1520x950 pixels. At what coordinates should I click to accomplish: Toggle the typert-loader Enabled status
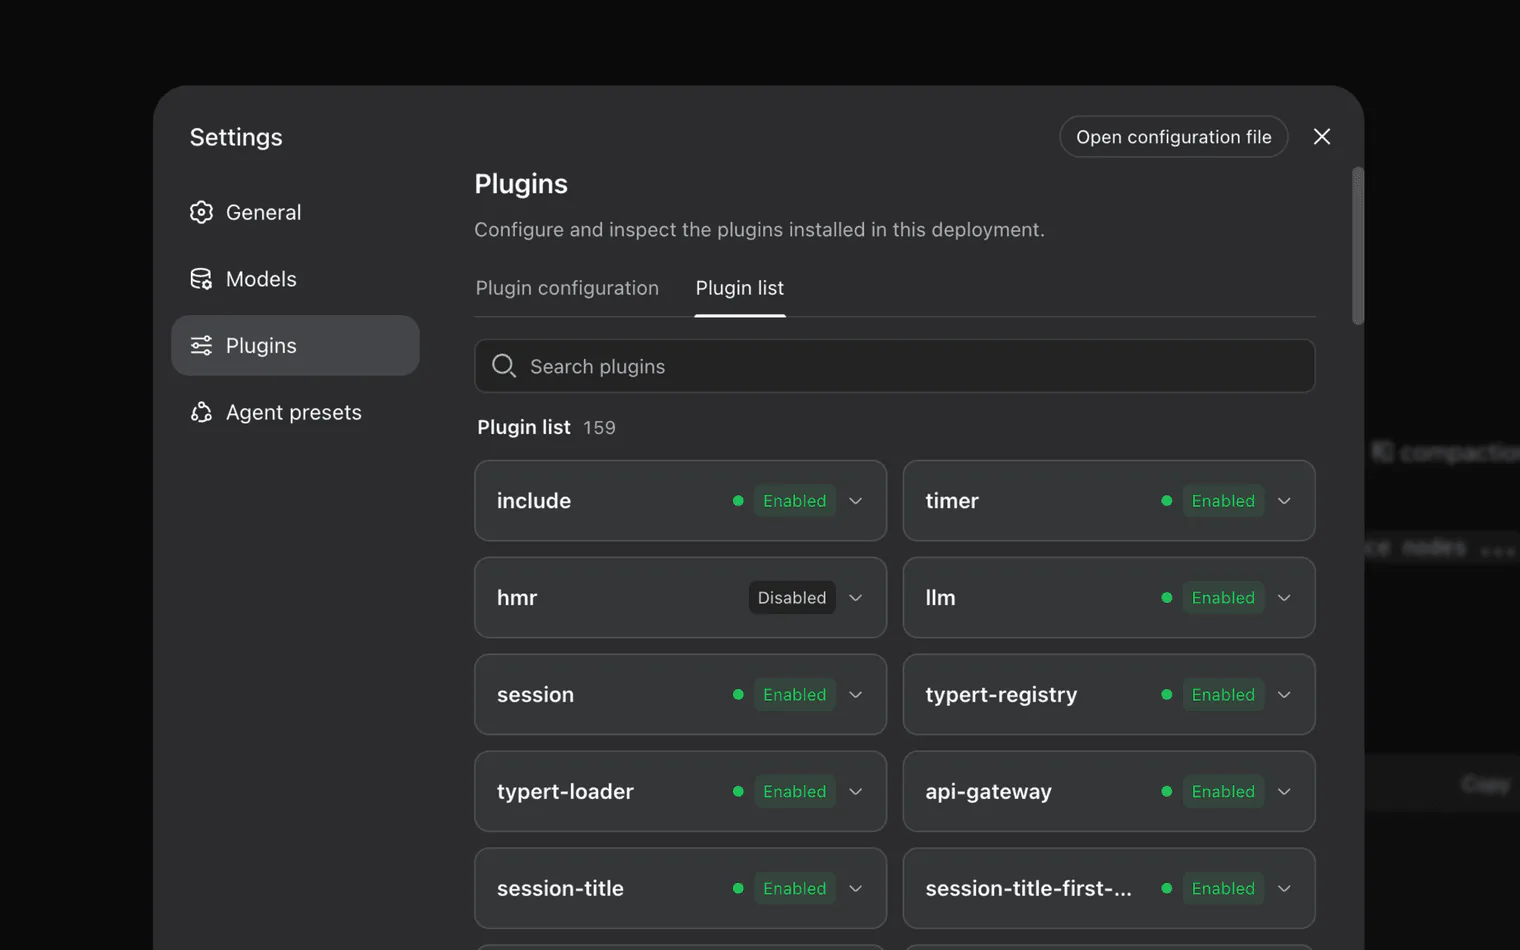[795, 792]
